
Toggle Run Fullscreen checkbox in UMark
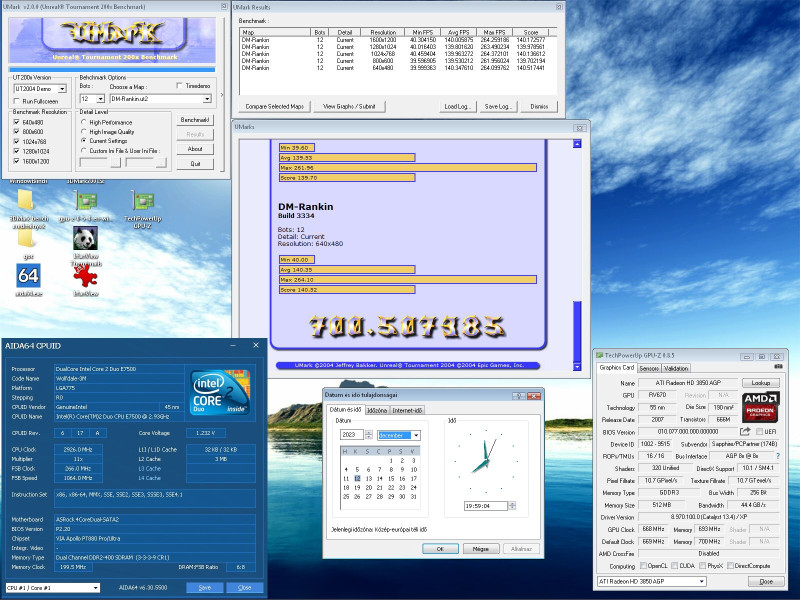tap(17, 101)
